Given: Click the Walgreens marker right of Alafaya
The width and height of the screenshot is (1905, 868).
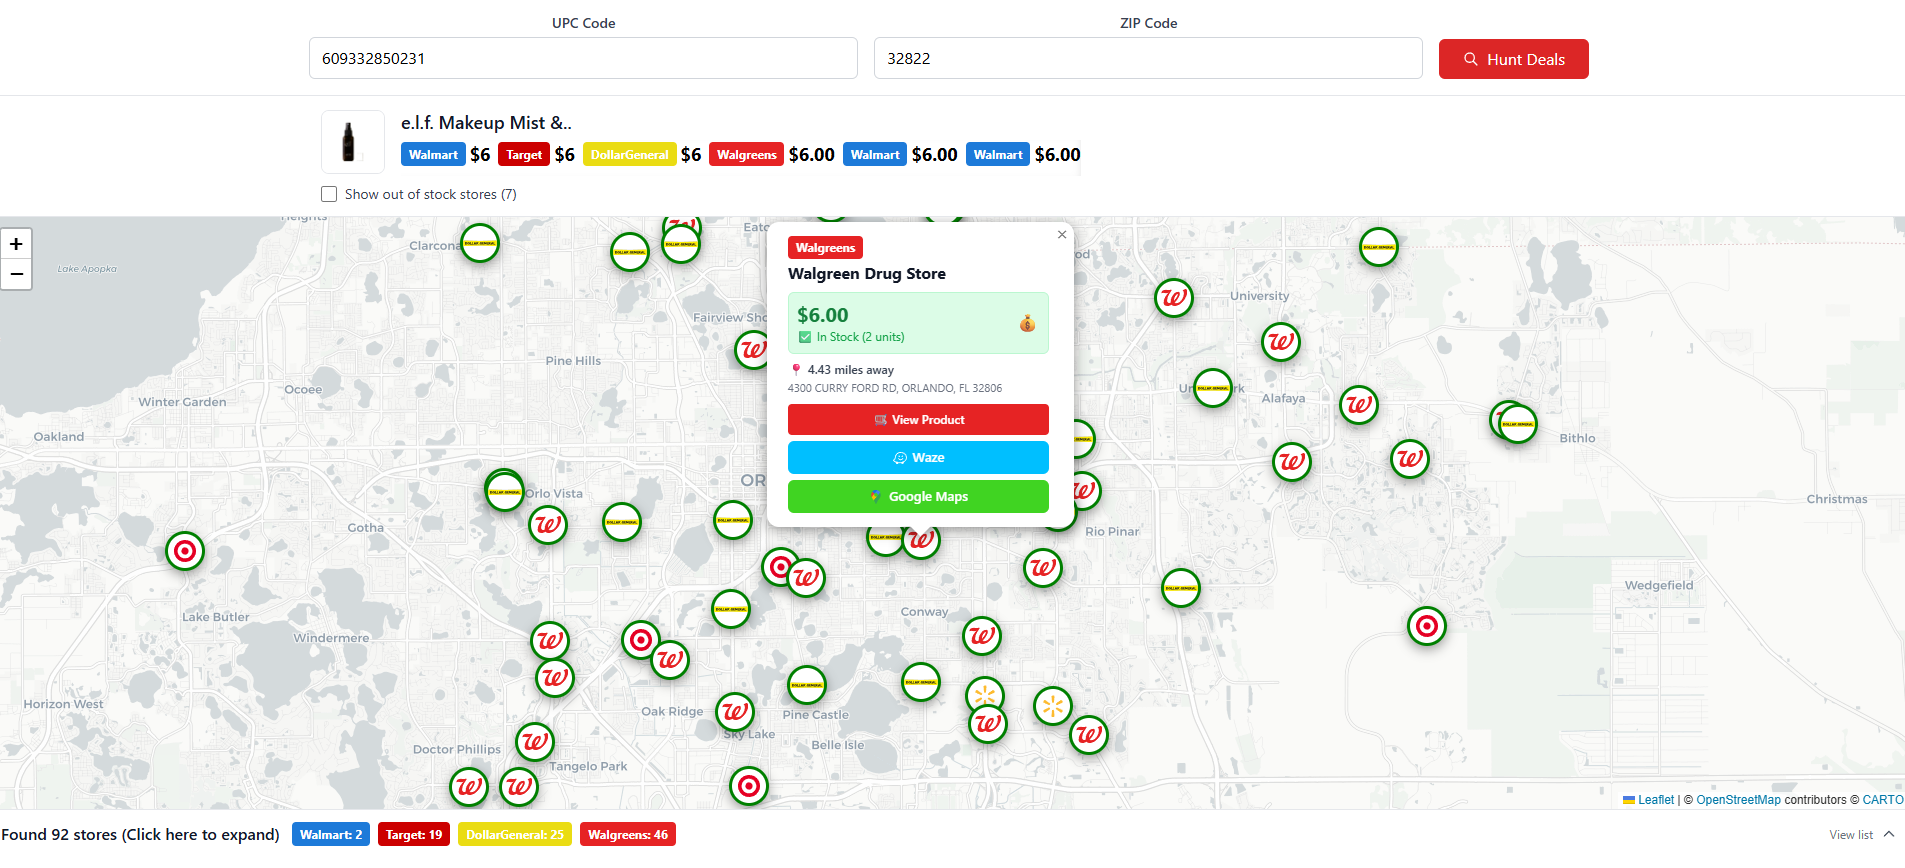Looking at the screenshot, I should coord(1359,405).
